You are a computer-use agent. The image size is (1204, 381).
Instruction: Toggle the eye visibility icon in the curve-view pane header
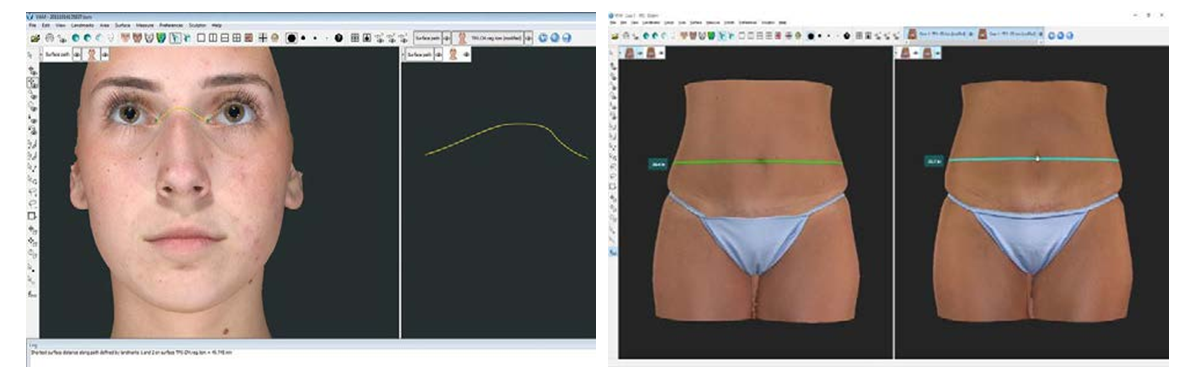[x=467, y=54]
